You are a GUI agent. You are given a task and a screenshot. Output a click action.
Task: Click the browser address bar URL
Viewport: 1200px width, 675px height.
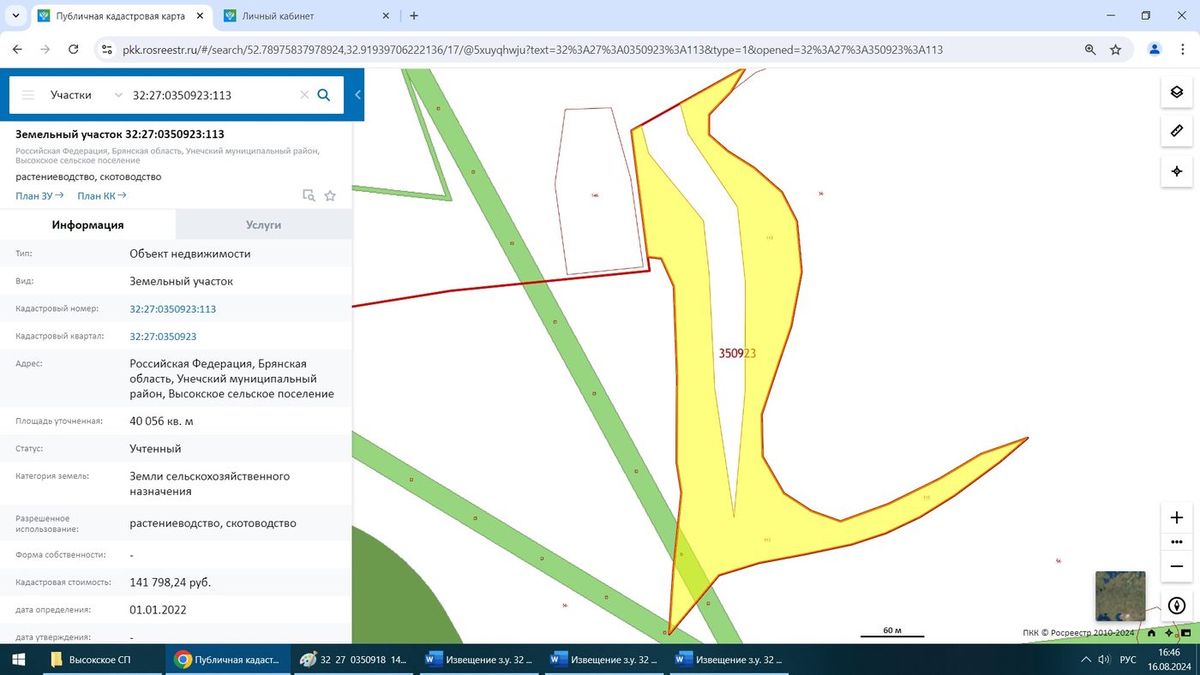pos(532,49)
